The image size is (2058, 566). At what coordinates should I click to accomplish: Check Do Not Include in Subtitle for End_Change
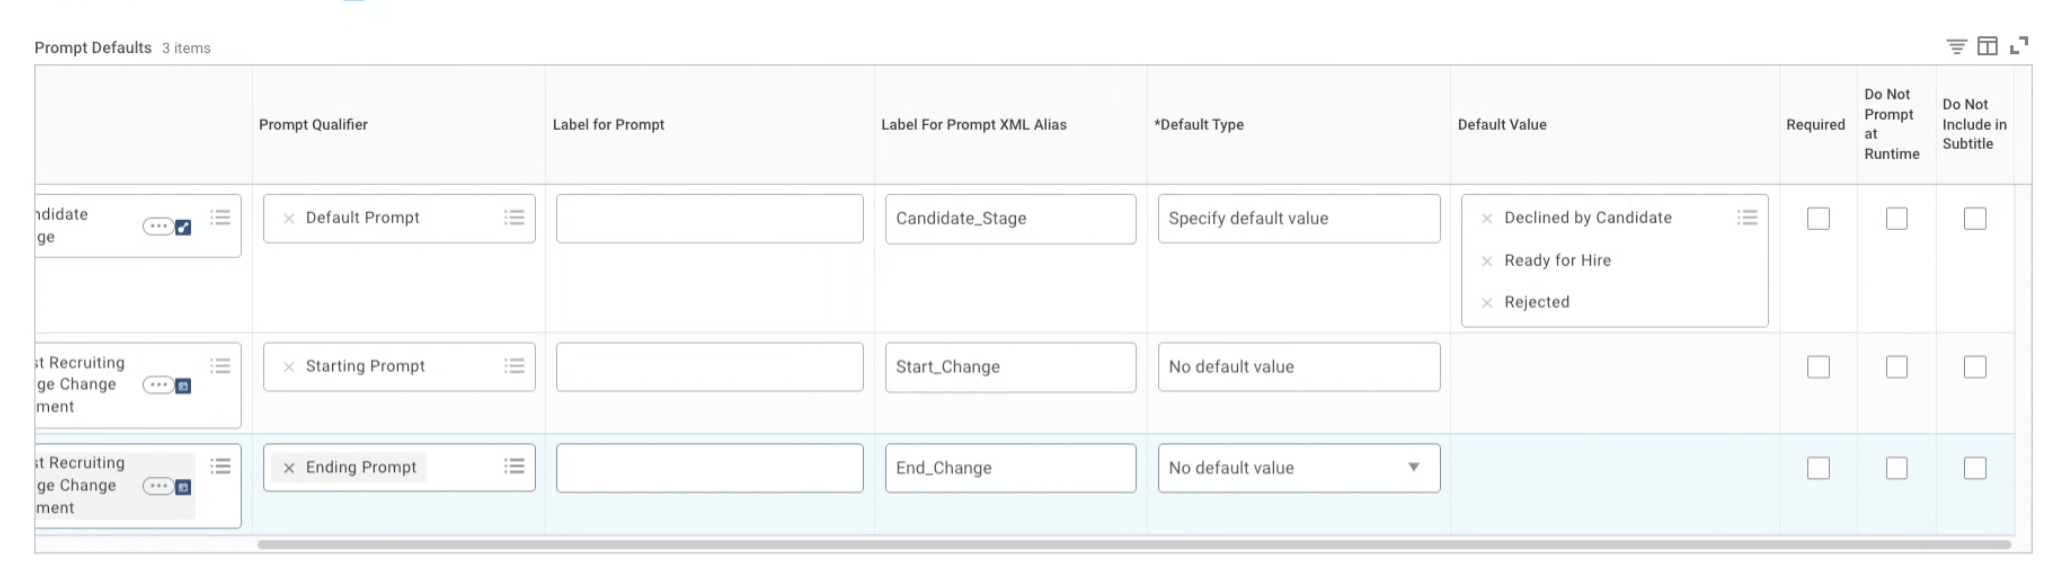tap(1974, 468)
